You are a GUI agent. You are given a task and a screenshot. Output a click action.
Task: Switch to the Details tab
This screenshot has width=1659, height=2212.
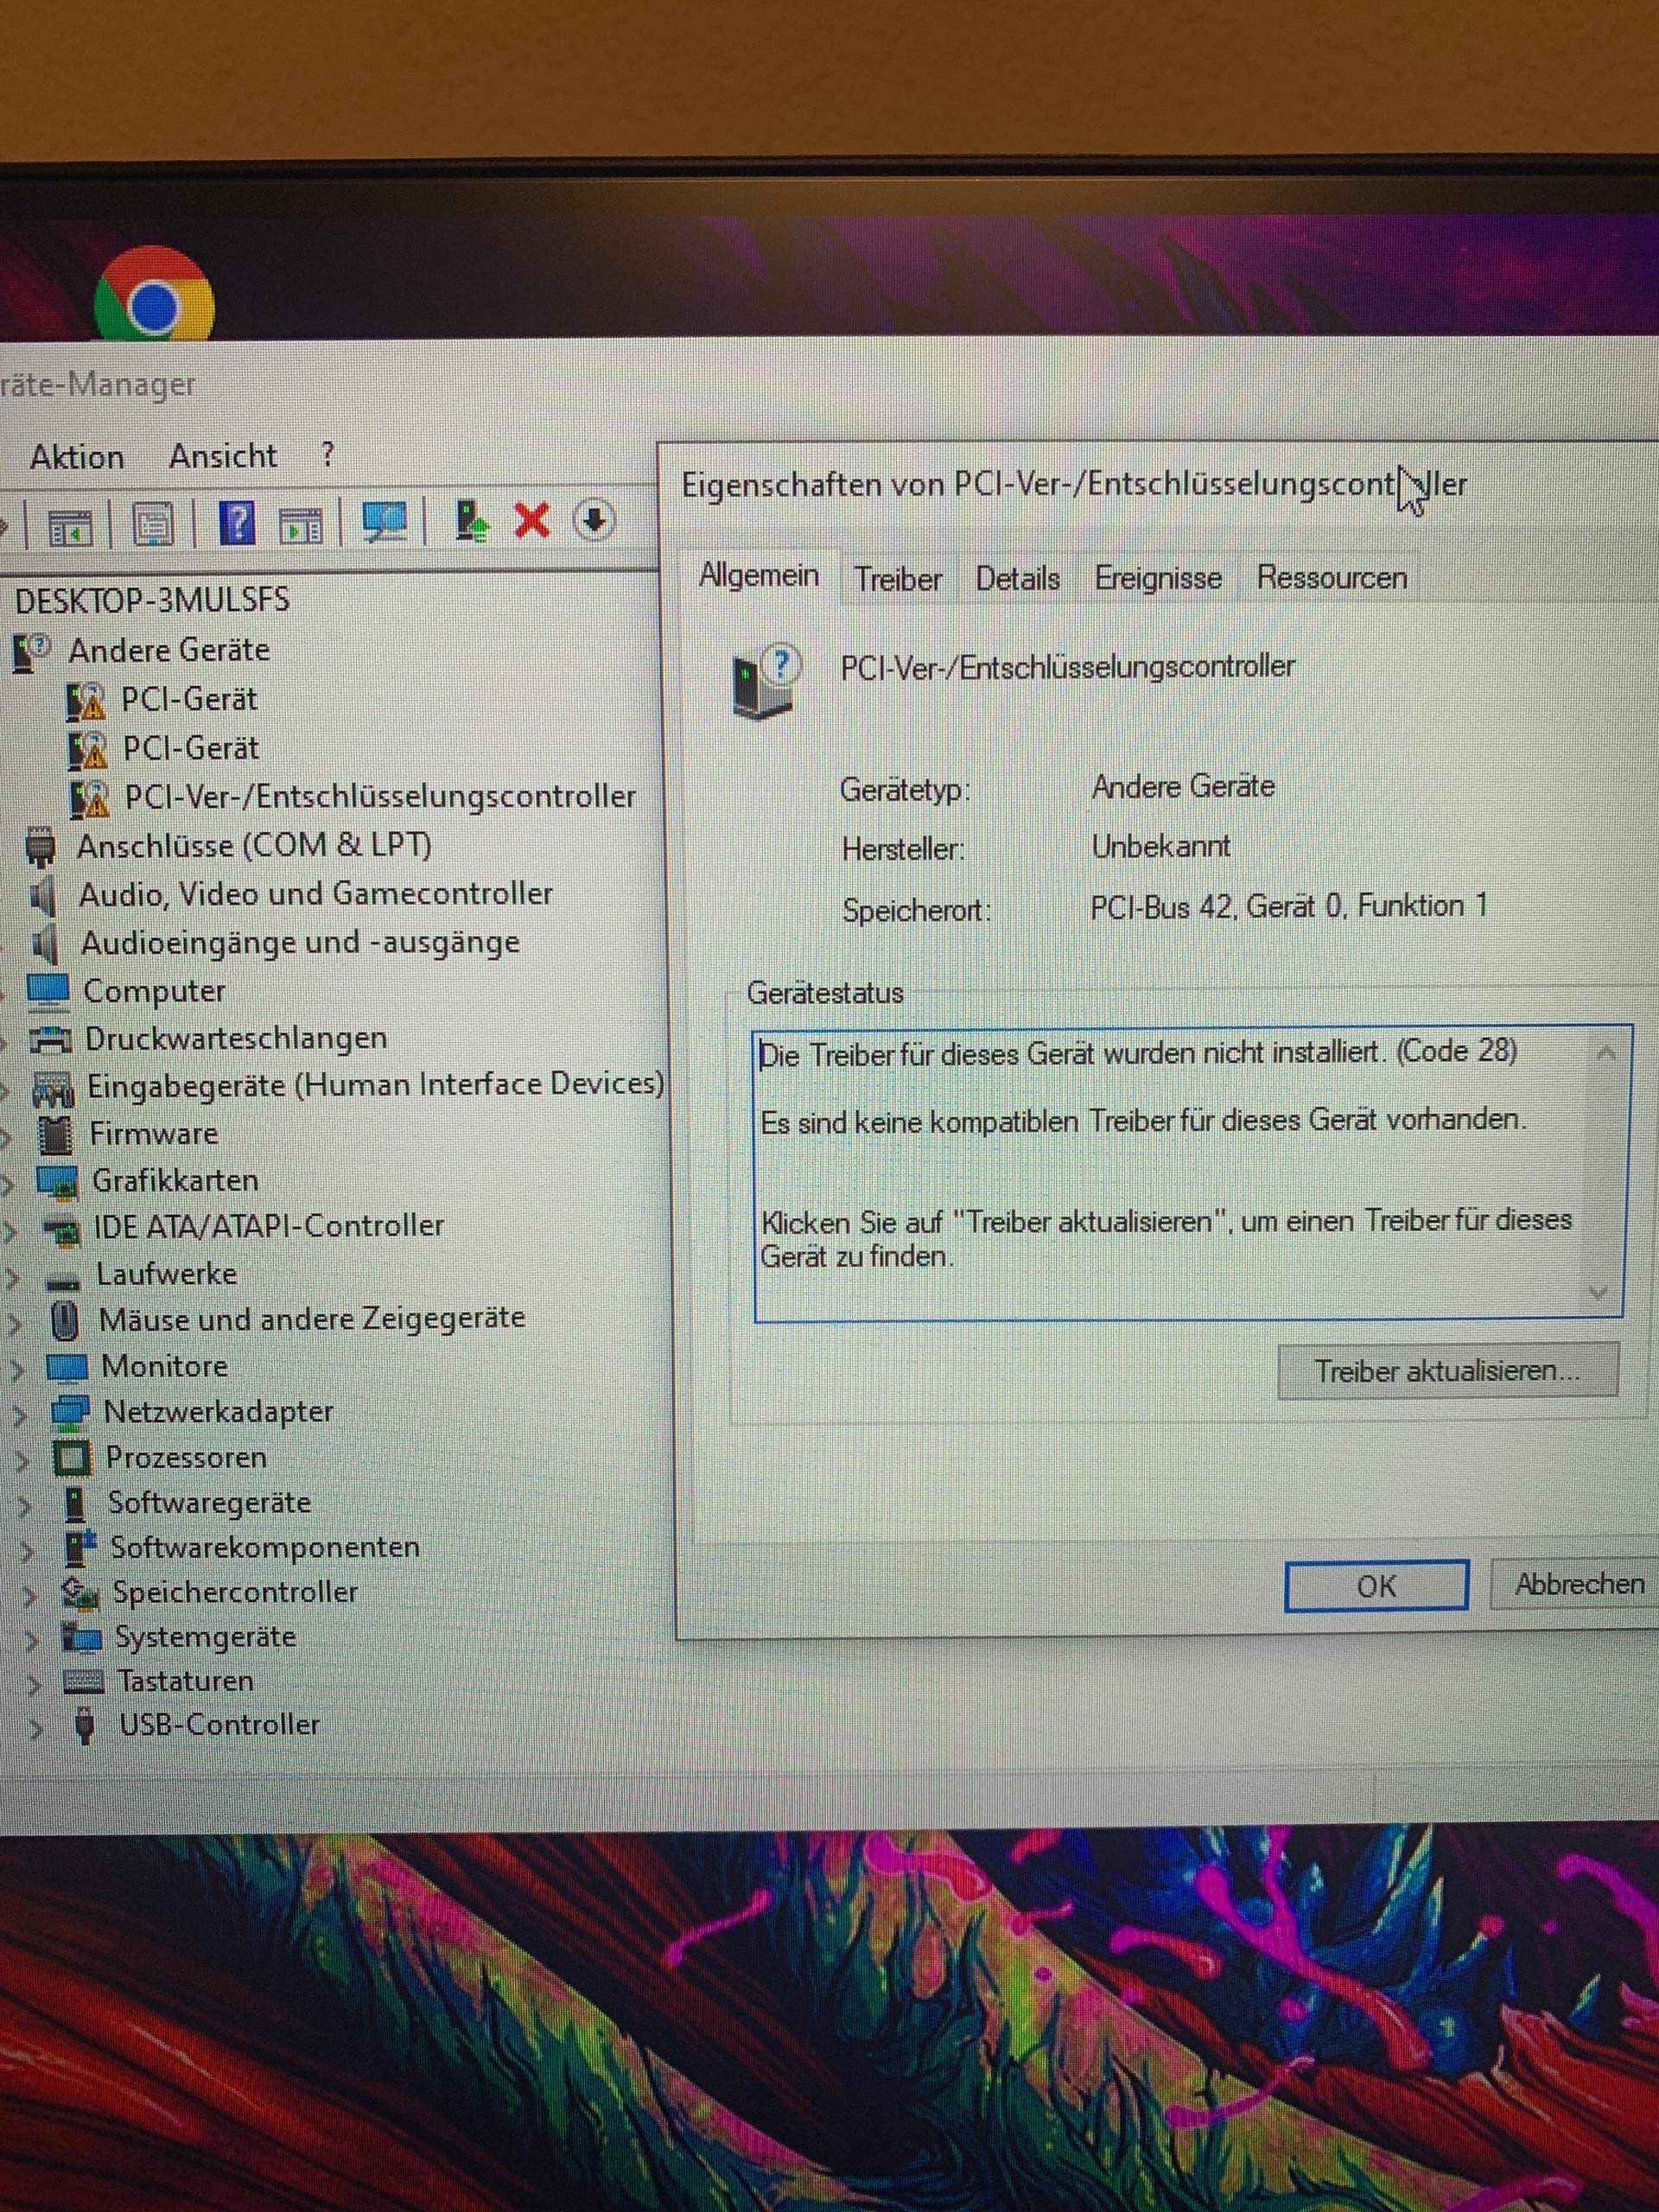click(1017, 578)
